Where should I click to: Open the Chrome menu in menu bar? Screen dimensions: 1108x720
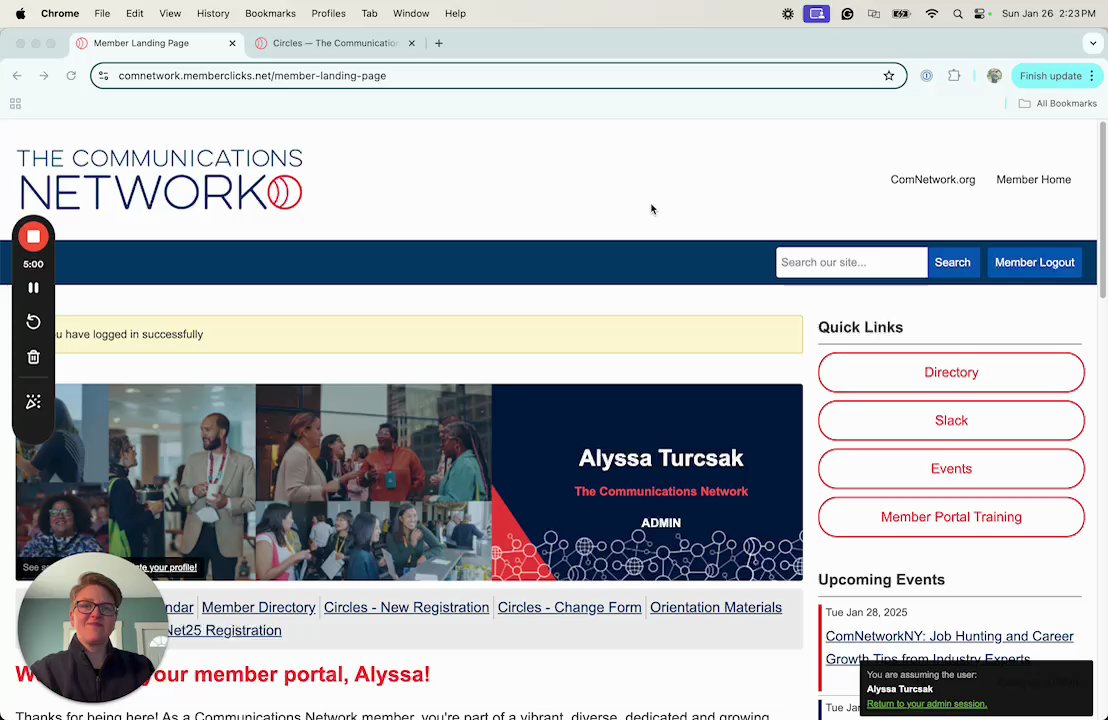coord(60,13)
